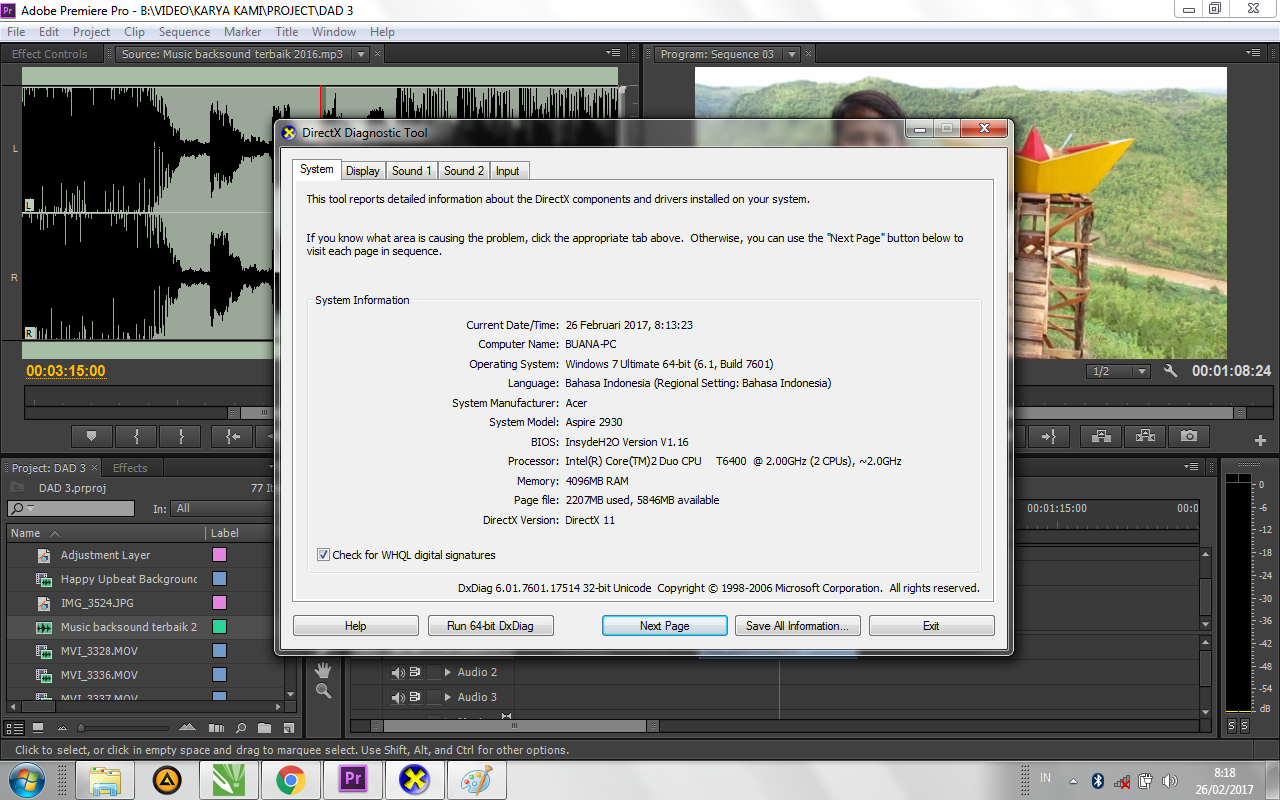Switch to the Effects tab
The image size is (1280, 800).
[x=131, y=466]
